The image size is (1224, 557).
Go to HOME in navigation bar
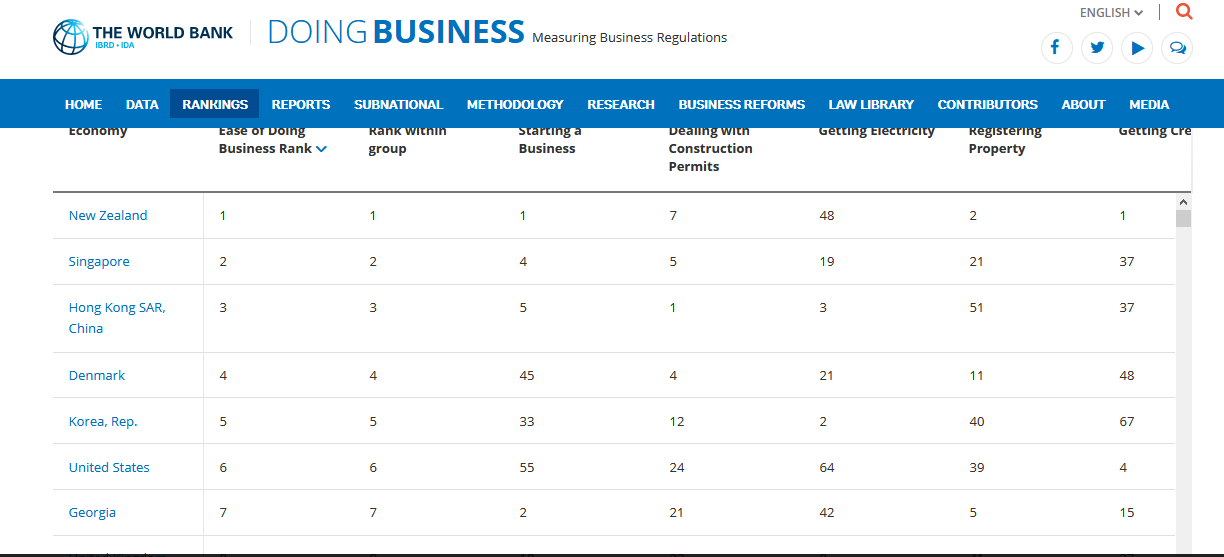coord(83,104)
